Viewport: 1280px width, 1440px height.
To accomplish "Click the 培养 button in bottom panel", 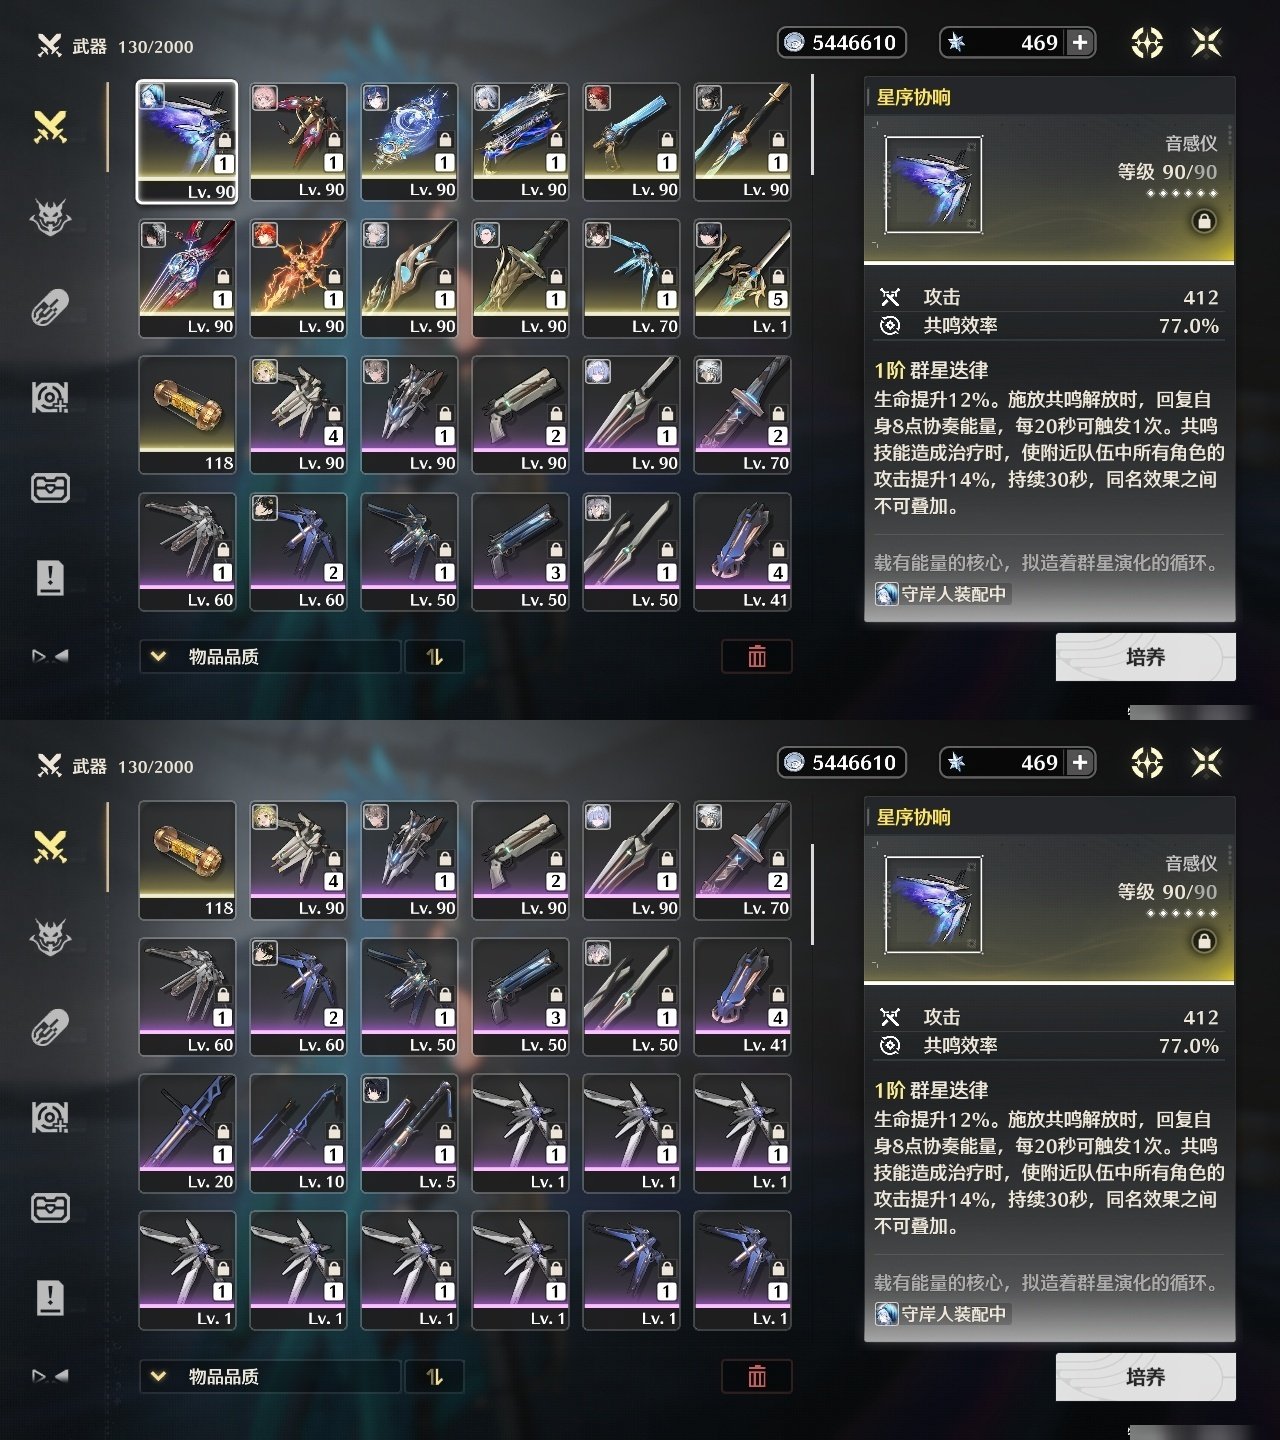I will point(1146,1377).
